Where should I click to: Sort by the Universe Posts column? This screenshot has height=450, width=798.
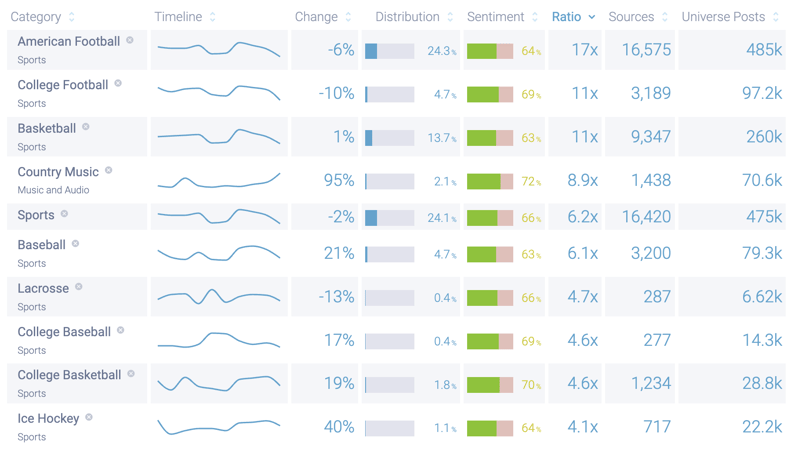pyautogui.click(x=730, y=17)
